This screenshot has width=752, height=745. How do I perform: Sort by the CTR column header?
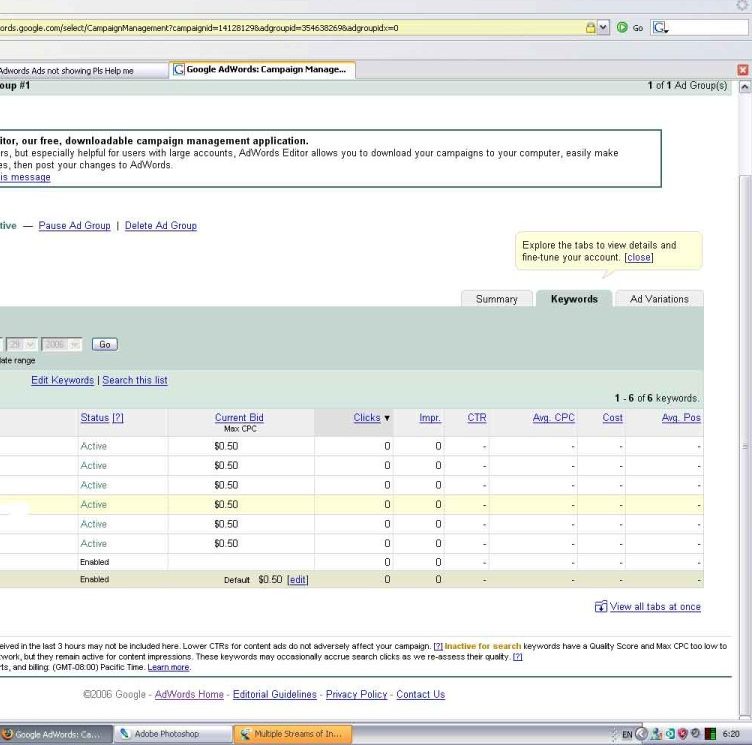tap(477, 417)
